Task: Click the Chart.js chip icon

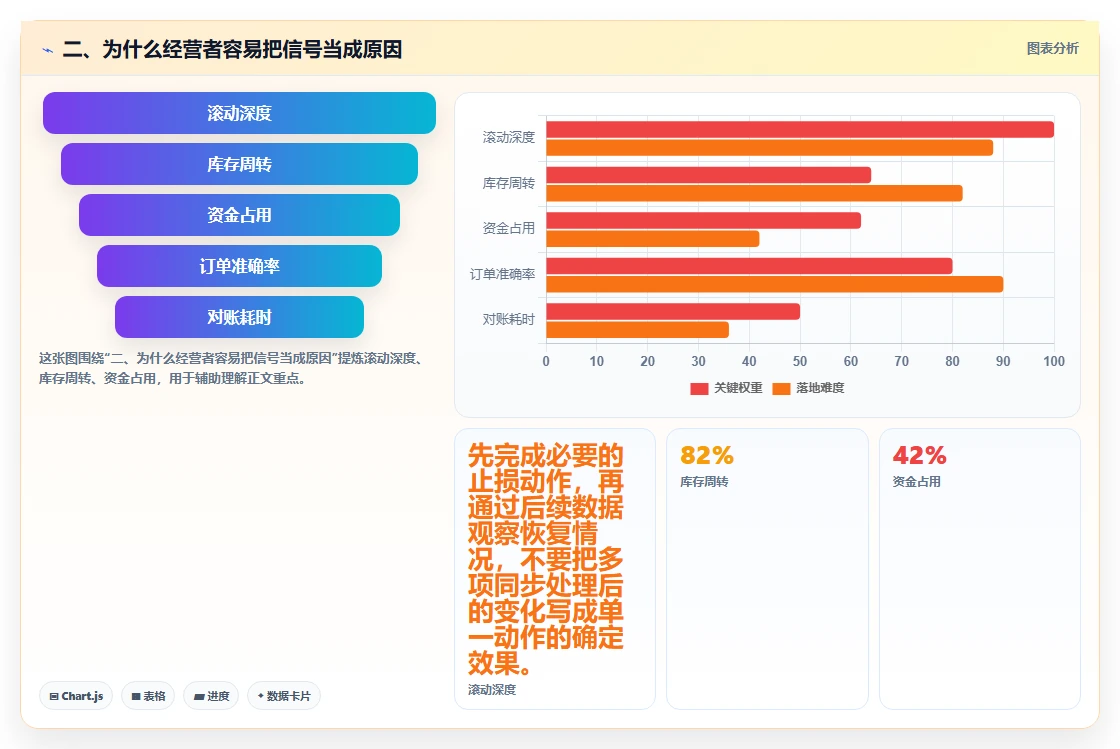Action: [x=54, y=696]
